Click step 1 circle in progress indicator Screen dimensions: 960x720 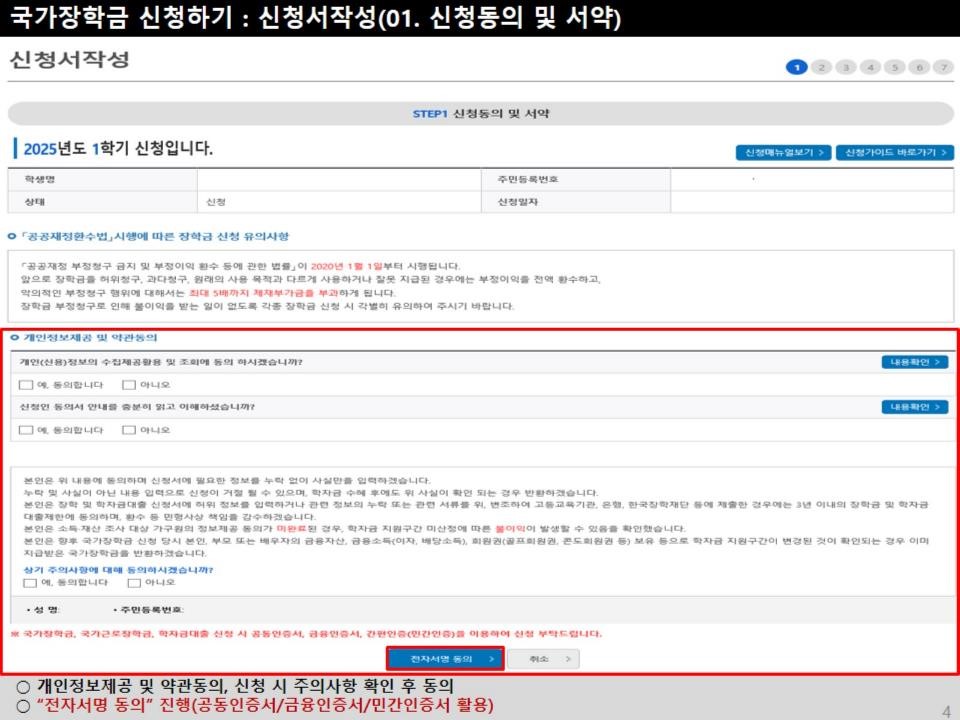click(798, 64)
